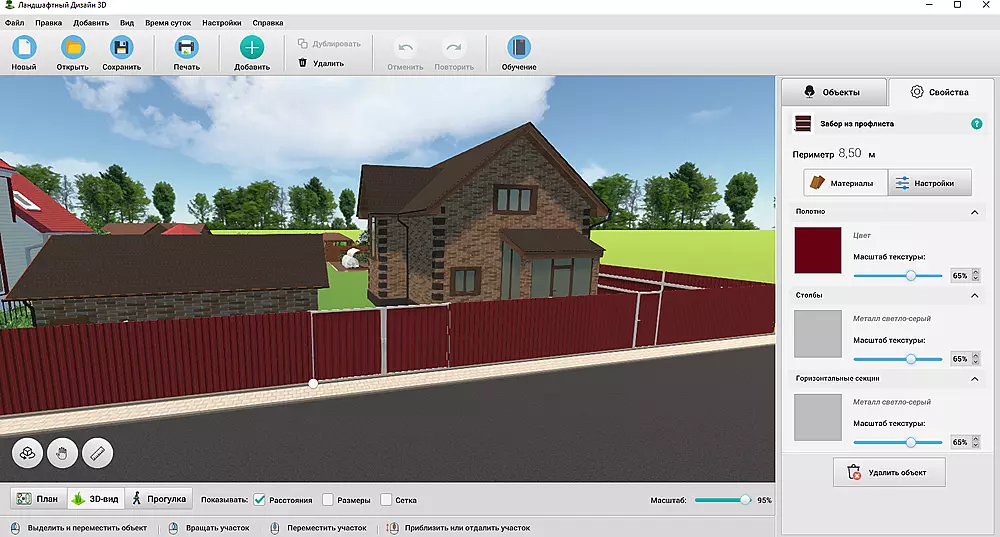Print the design via the printer icon

point(186,47)
